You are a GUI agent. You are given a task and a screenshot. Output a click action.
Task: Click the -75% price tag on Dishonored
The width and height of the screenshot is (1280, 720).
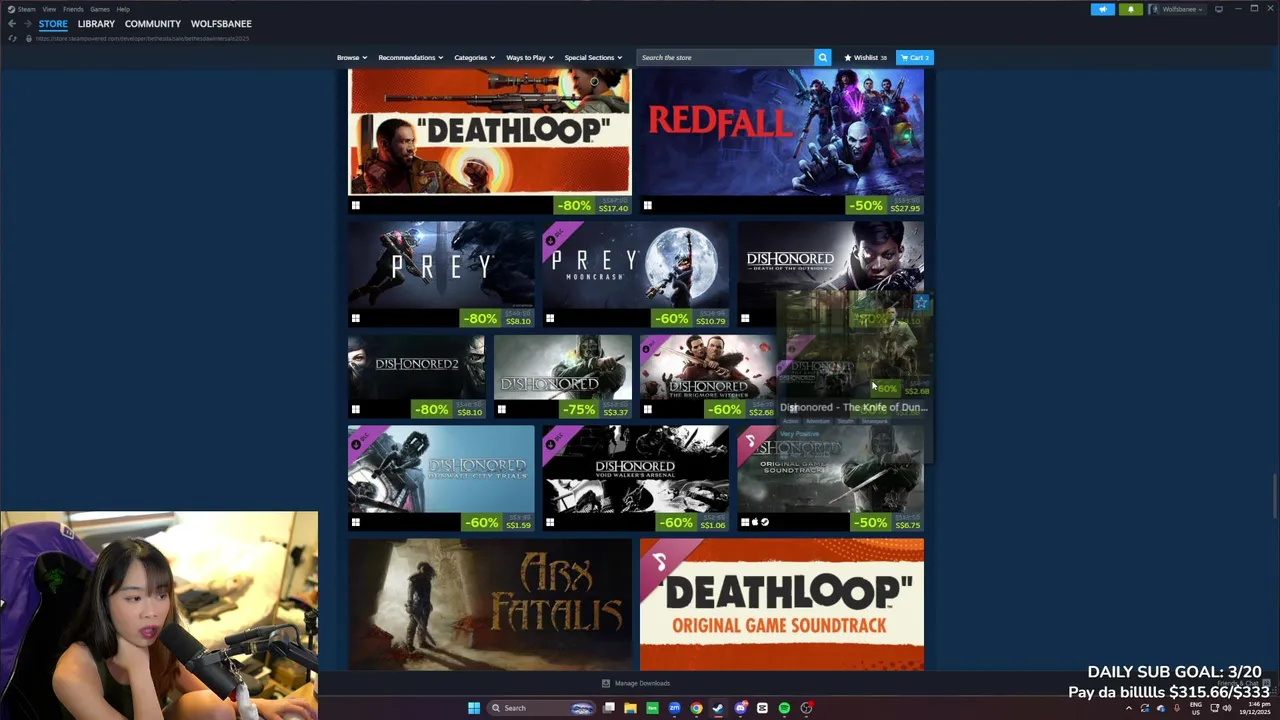point(596,410)
